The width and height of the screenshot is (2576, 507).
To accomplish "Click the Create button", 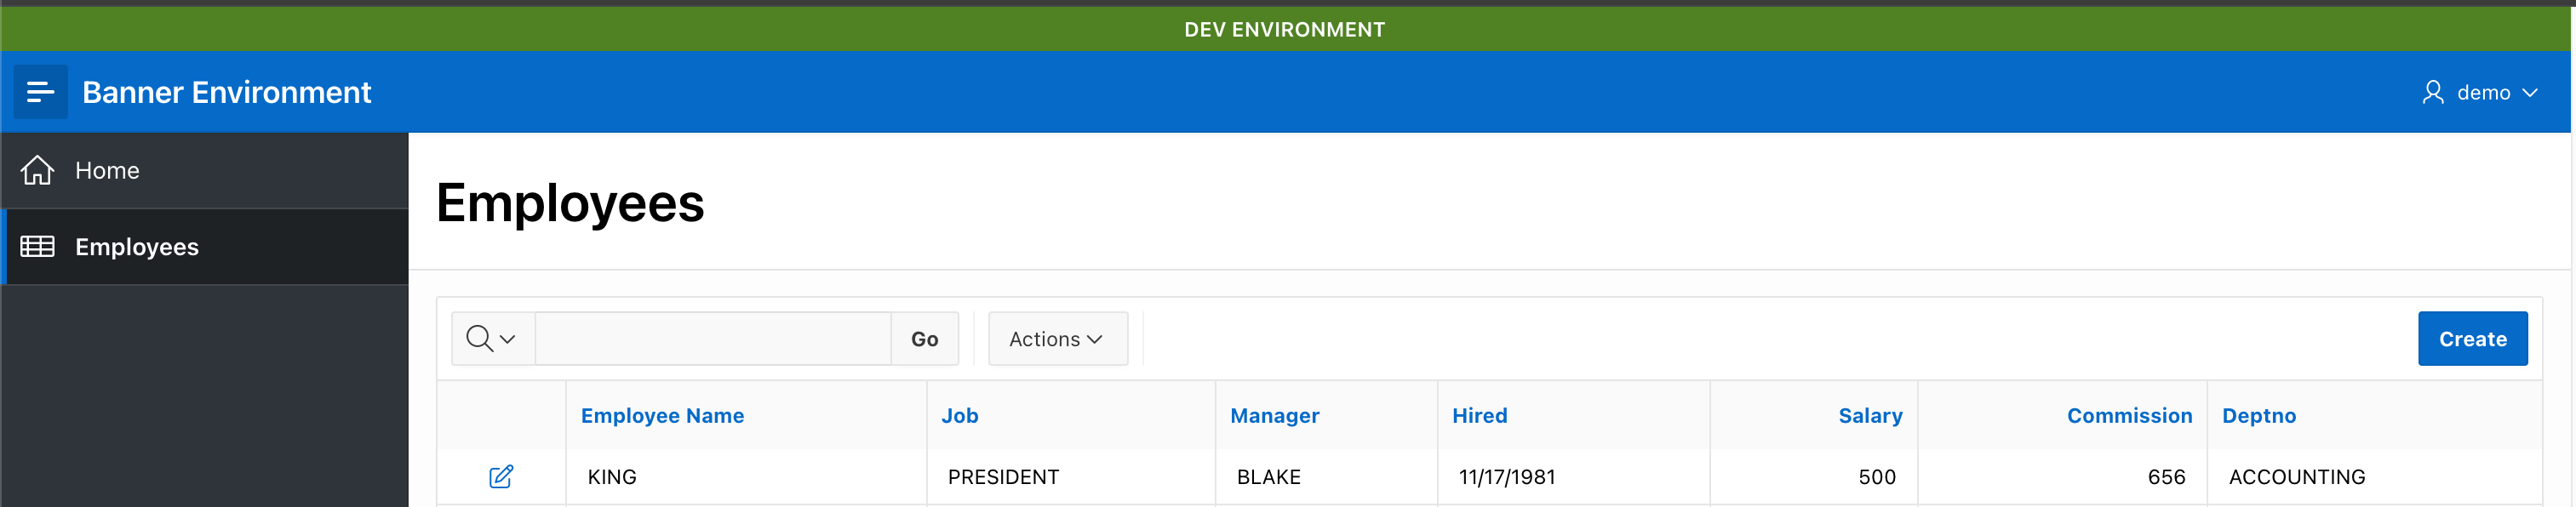I will tap(2472, 339).
